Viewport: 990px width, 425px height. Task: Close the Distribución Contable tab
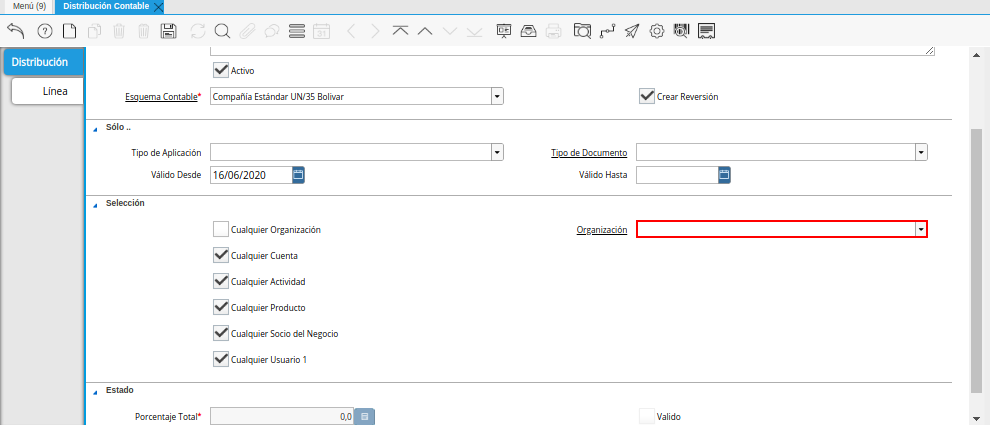(x=158, y=7)
